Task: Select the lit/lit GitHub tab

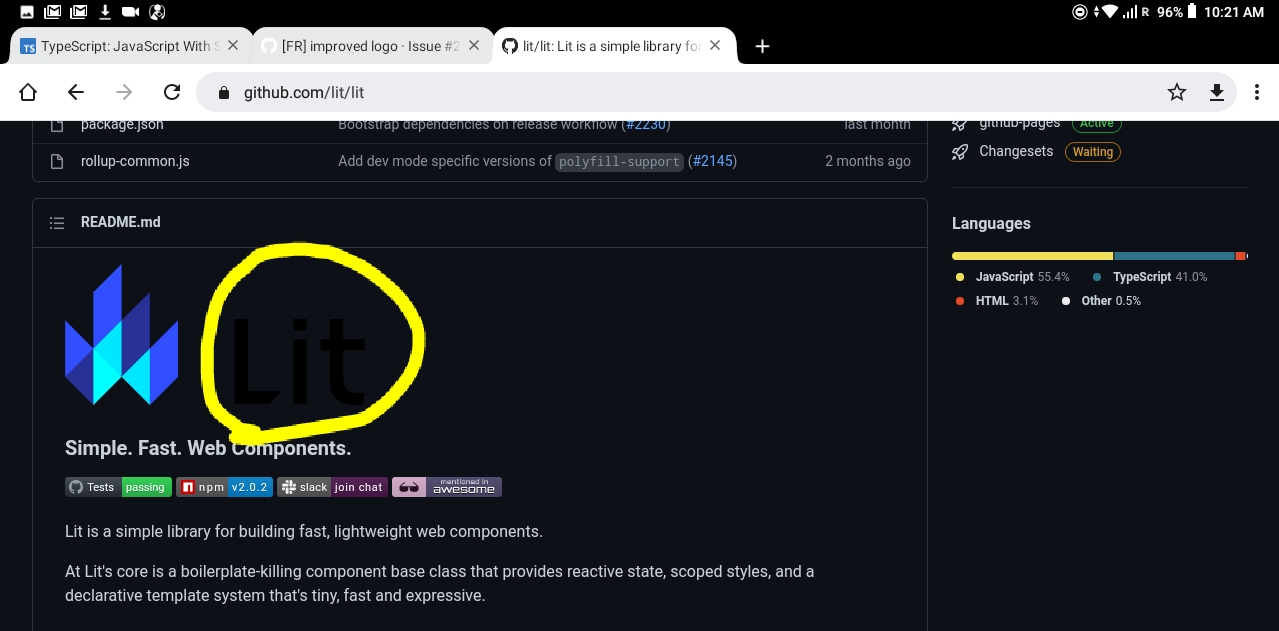Action: [613, 46]
